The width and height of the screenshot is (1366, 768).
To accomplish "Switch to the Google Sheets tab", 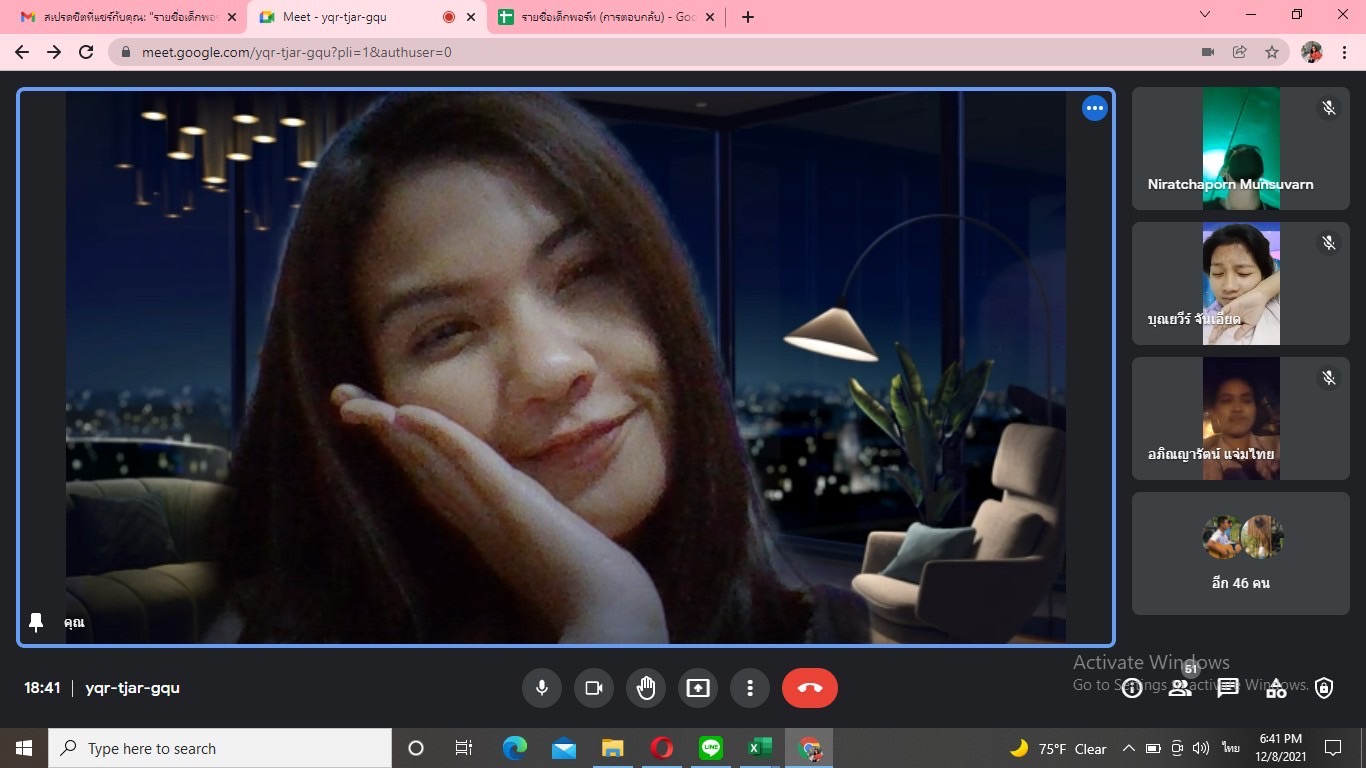I will click(x=606, y=17).
